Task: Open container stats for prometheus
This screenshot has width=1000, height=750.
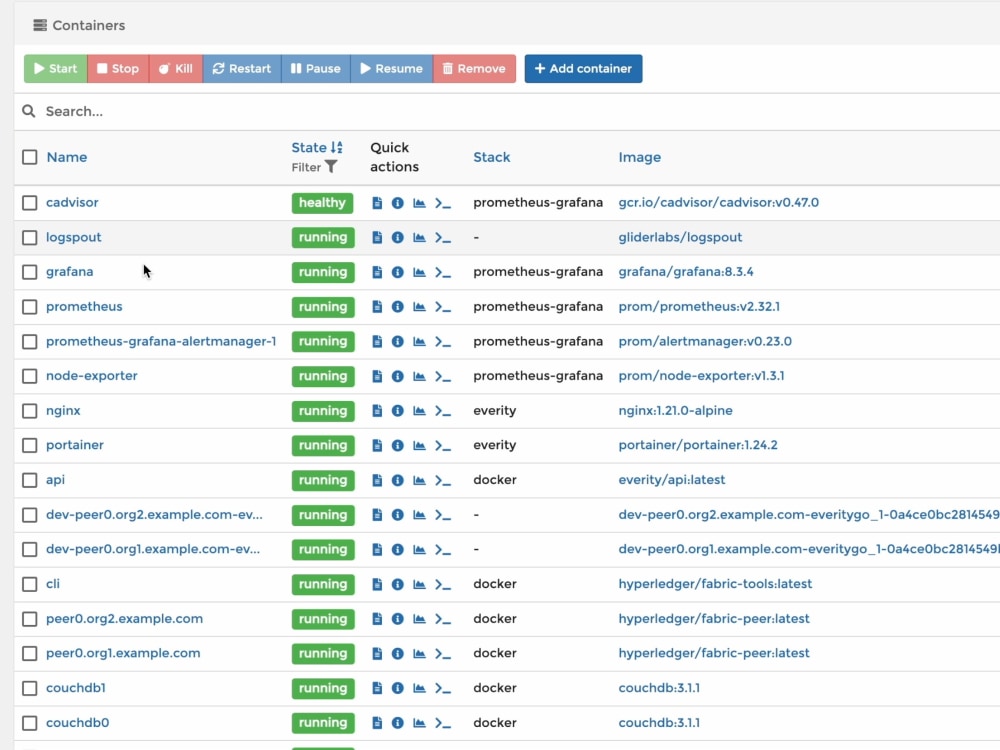Action: pyautogui.click(x=419, y=307)
